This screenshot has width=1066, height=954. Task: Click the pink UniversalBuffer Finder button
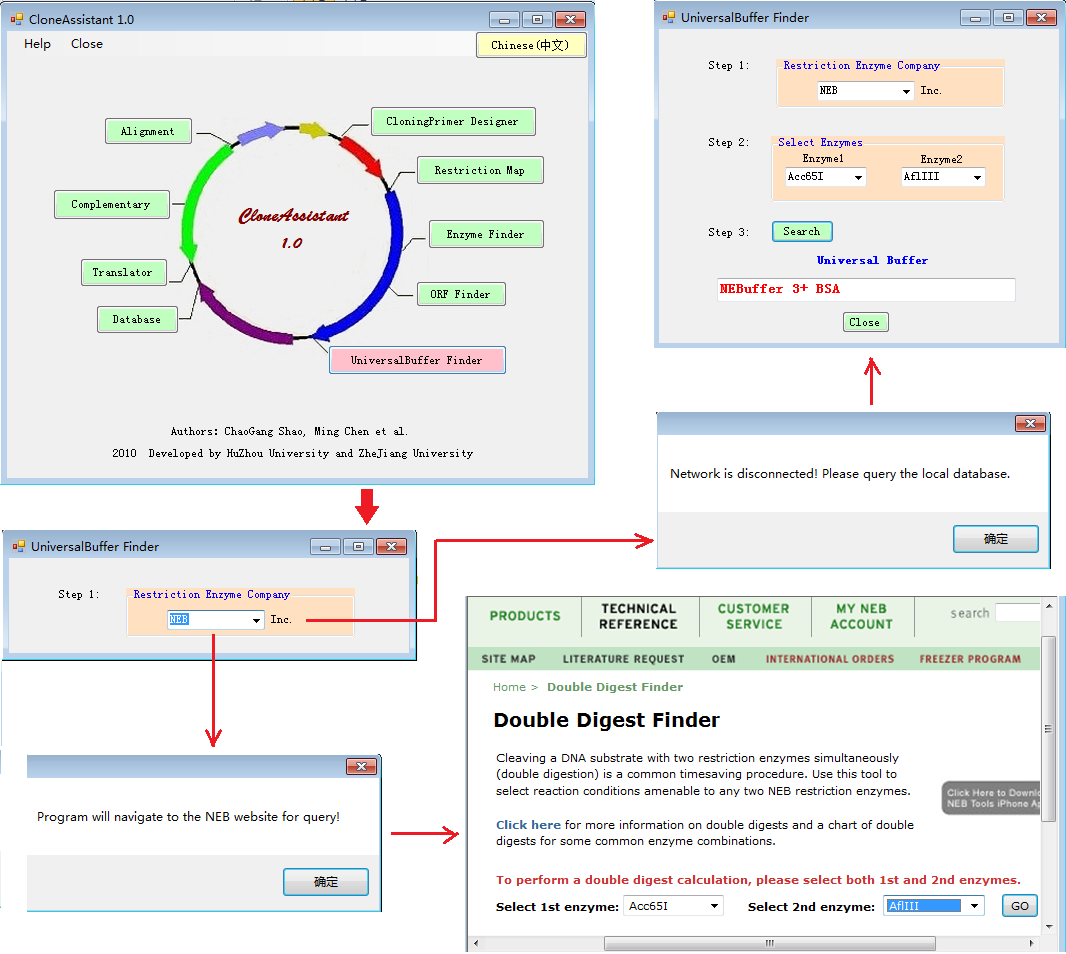click(416, 360)
